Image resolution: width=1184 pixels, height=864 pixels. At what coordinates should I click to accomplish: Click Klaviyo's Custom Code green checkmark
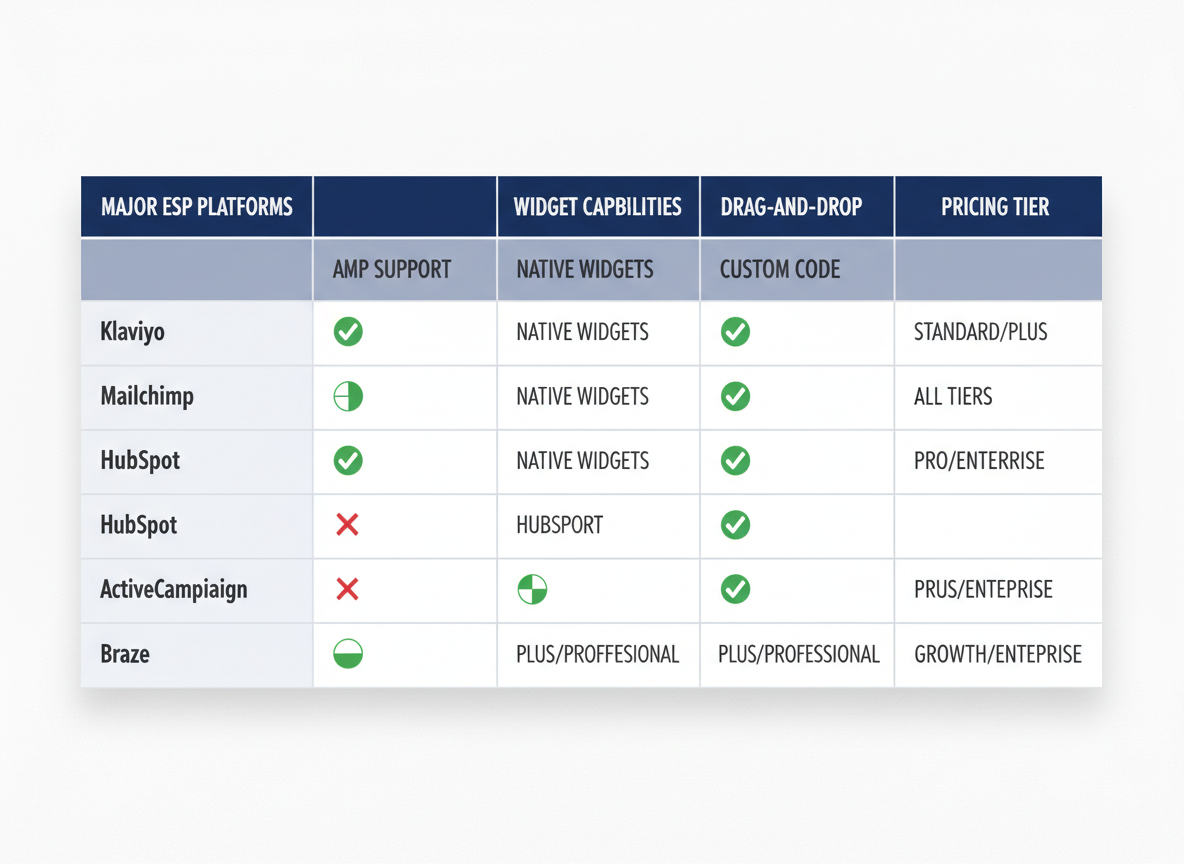pos(735,331)
